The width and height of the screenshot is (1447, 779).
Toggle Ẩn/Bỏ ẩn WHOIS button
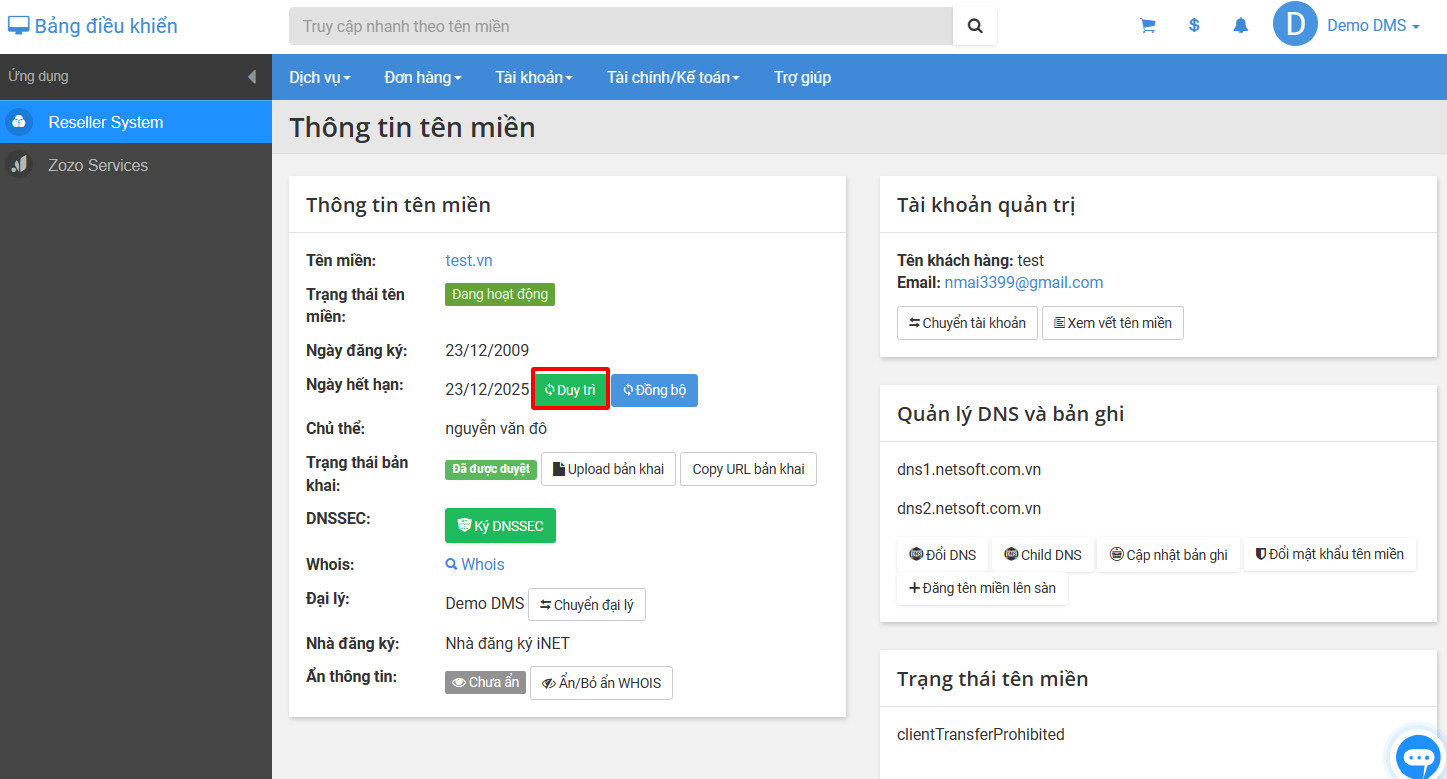click(601, 683)
